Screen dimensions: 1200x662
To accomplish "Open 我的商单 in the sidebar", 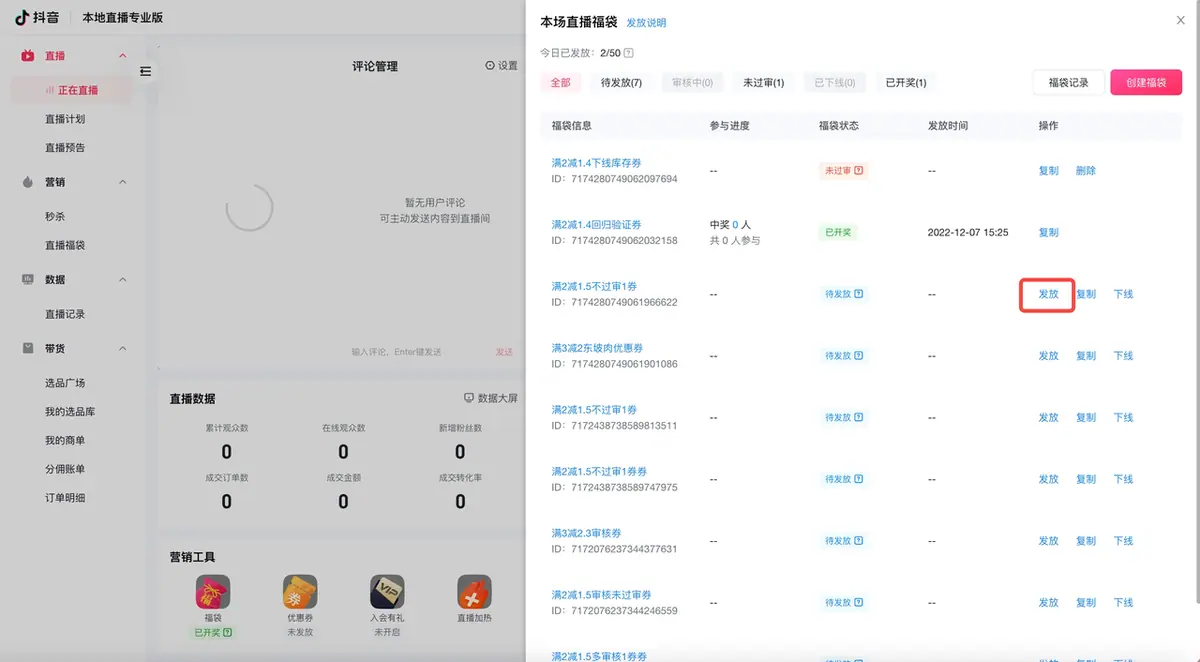I will coord(65,441).
